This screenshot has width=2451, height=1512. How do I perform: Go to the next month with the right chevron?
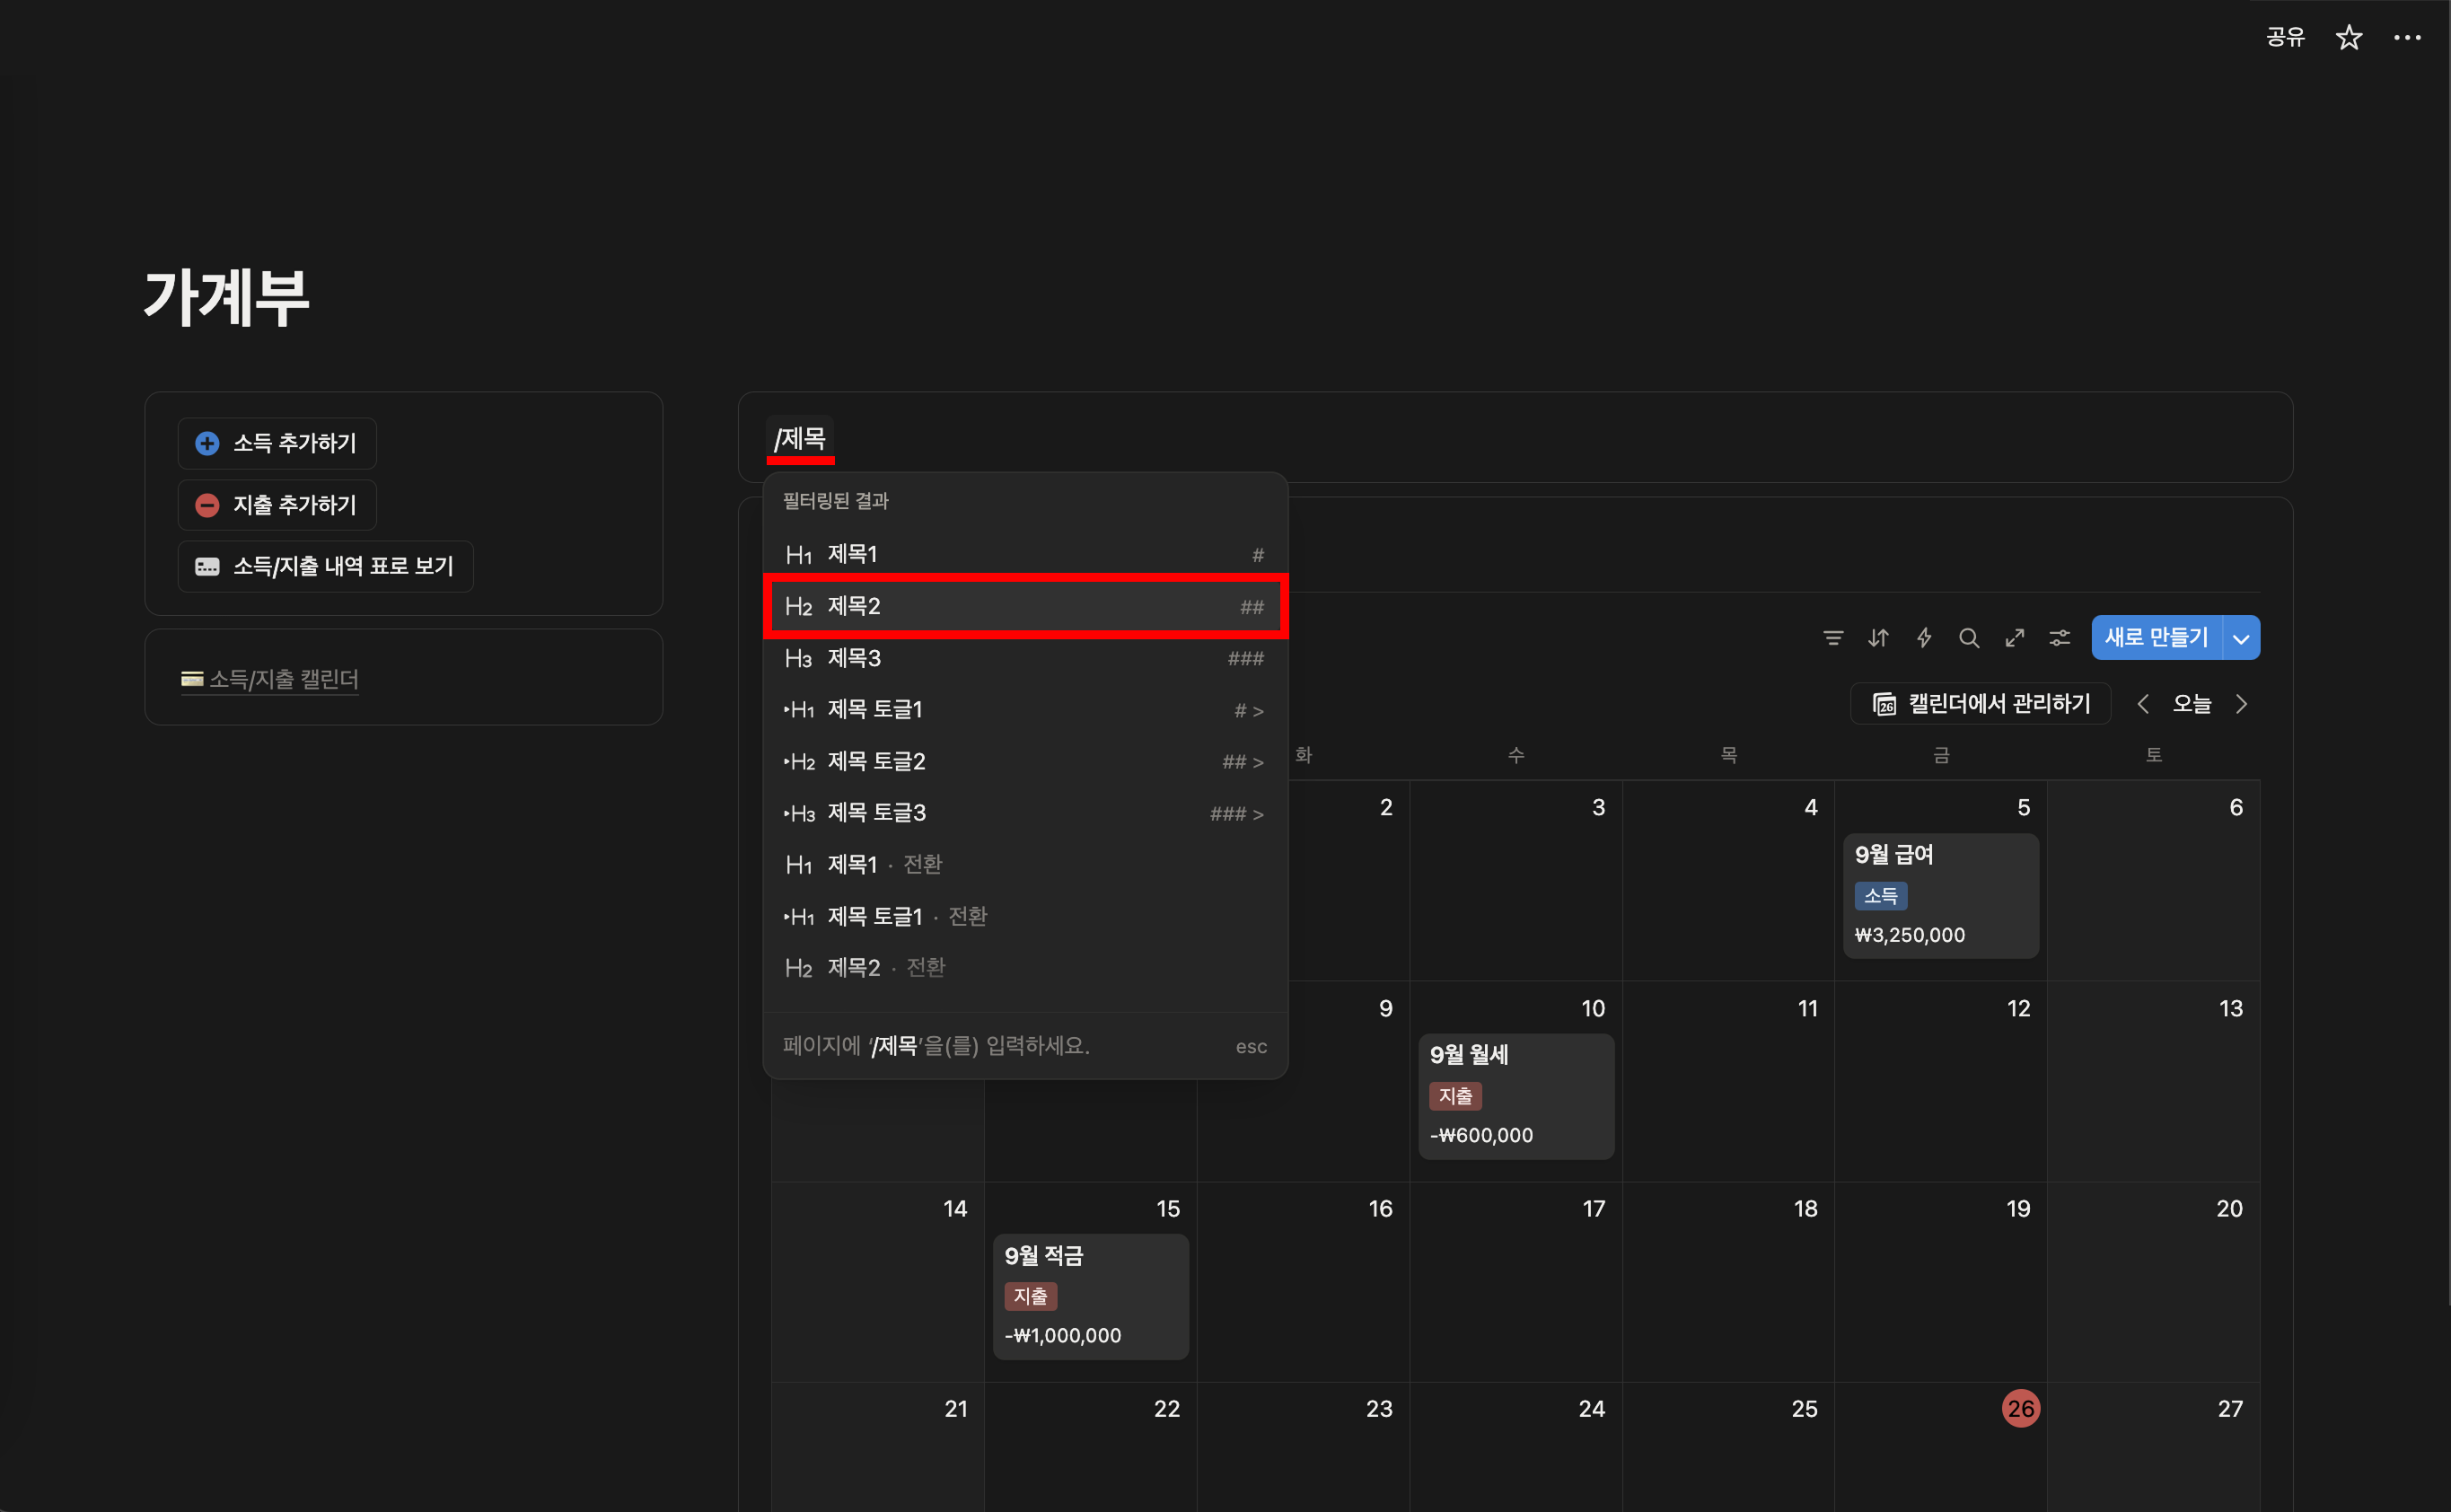(x=2241, y=704)
